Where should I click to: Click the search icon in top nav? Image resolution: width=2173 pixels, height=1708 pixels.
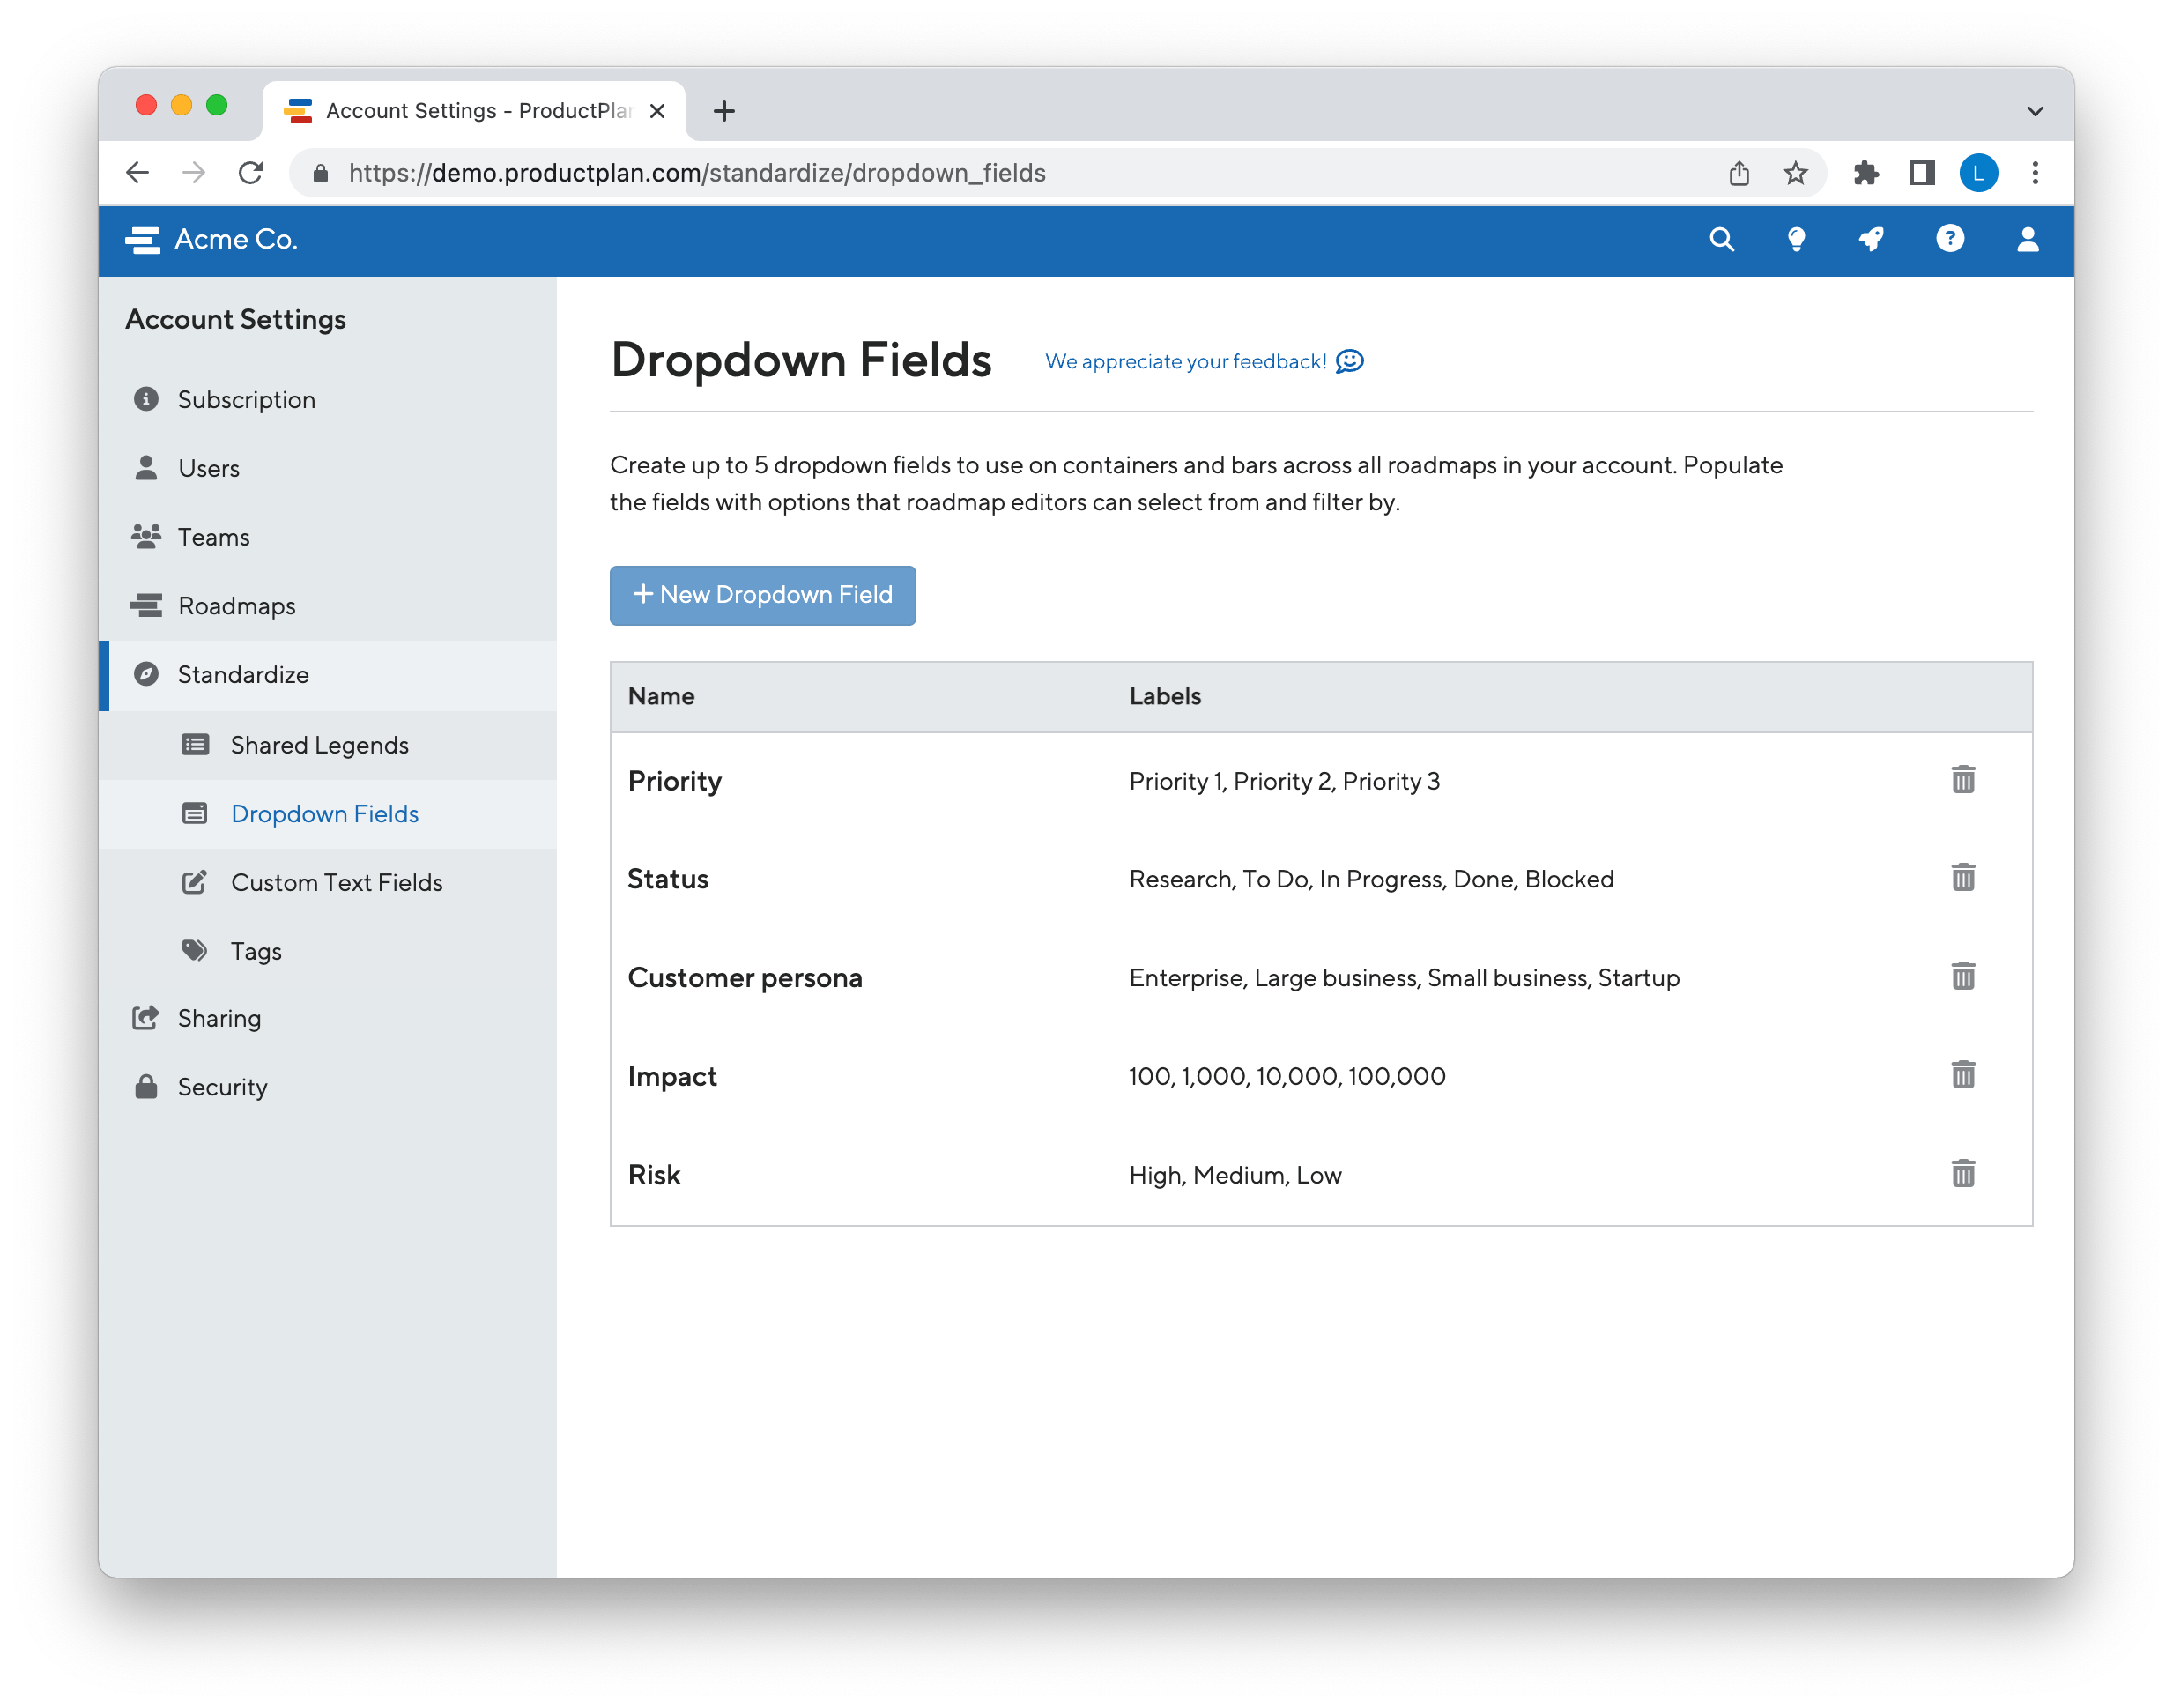pos(1724,240)
